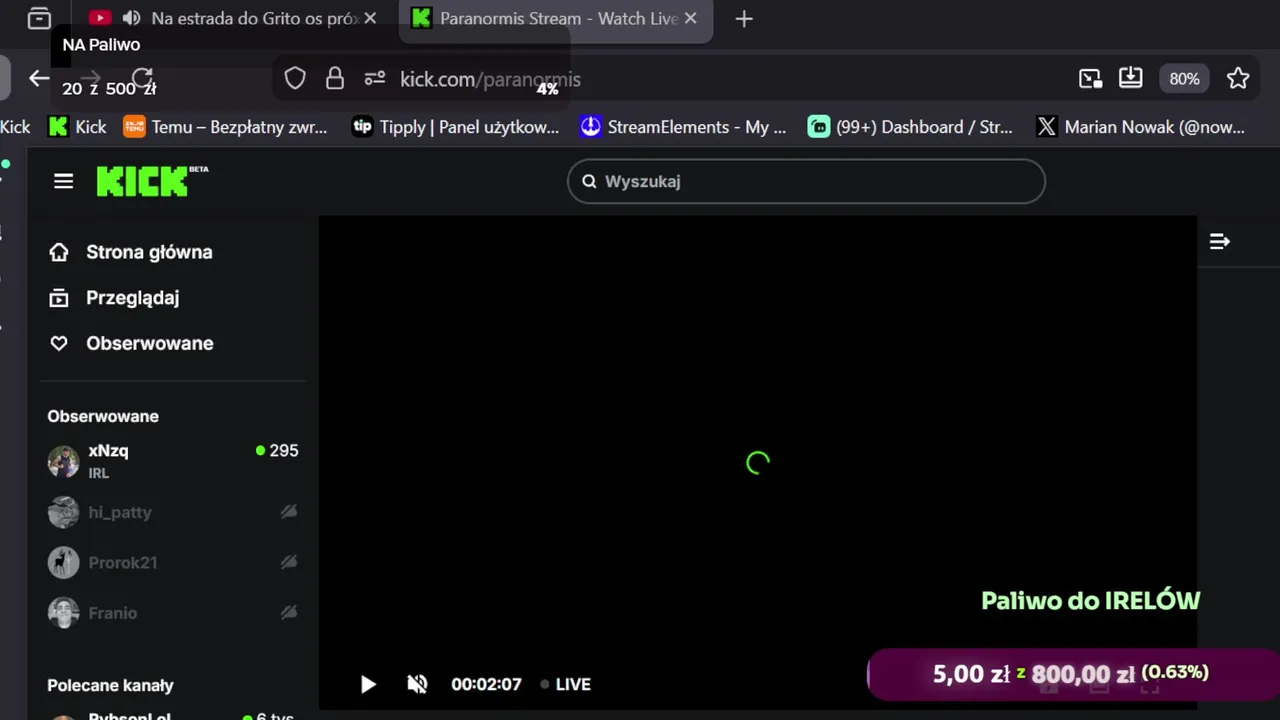Image resolution: width=1280 pixels, height=720 pixels.
Task: Open a new browser tab
Action: click(x=744, y=19)
